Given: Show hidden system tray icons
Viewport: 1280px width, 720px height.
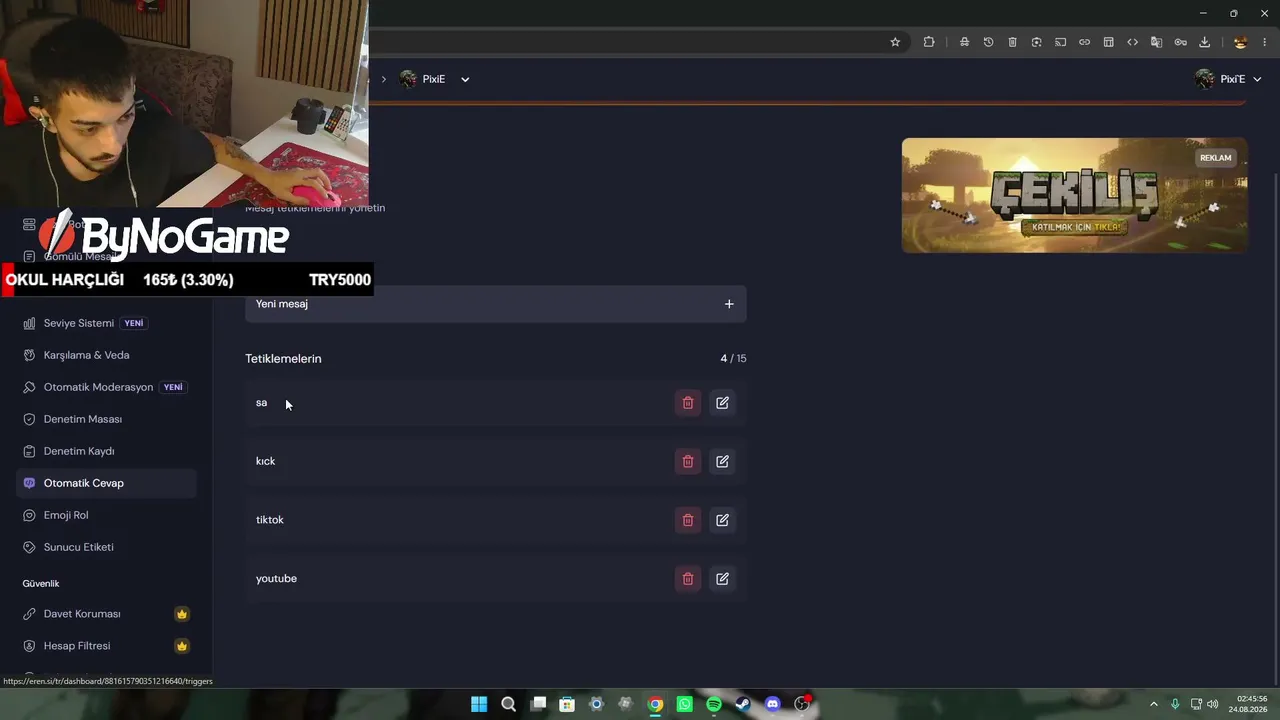Looking at the screenshot, I should (x=1153, y=704).
